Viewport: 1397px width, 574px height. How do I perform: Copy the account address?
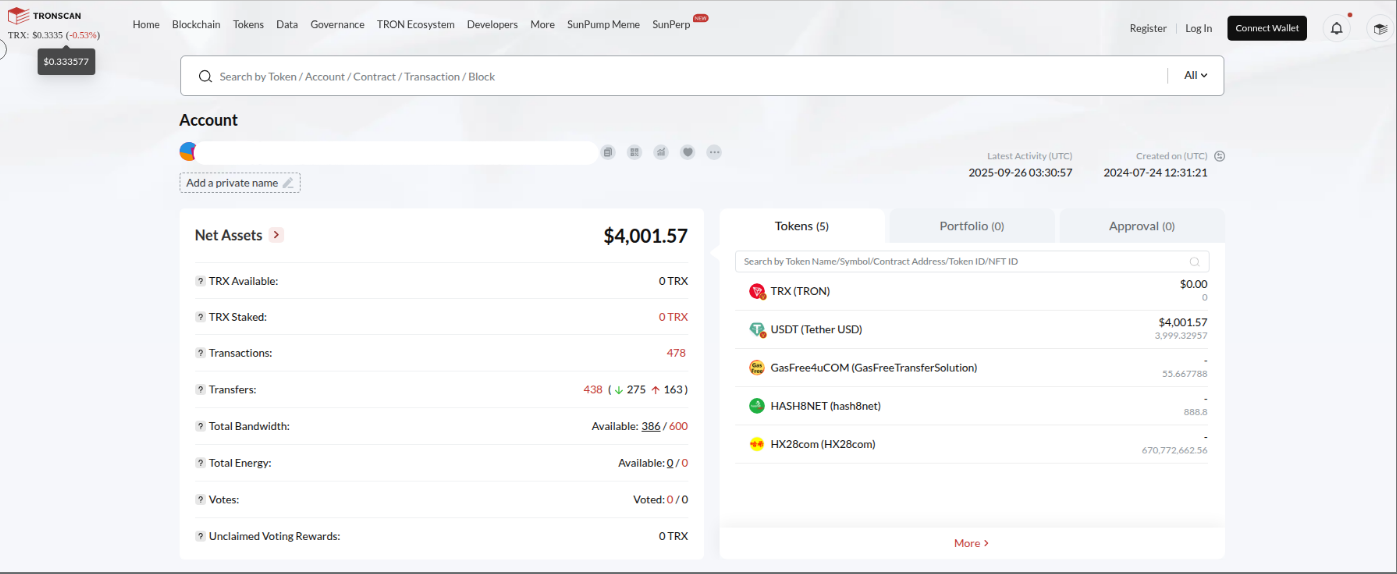coord(608,152)
